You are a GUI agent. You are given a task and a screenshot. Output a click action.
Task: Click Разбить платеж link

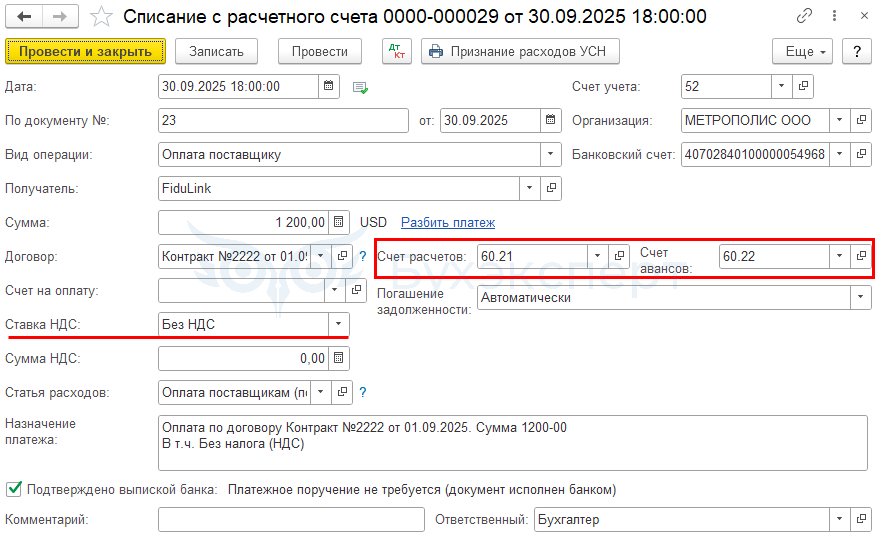point(448,222)
